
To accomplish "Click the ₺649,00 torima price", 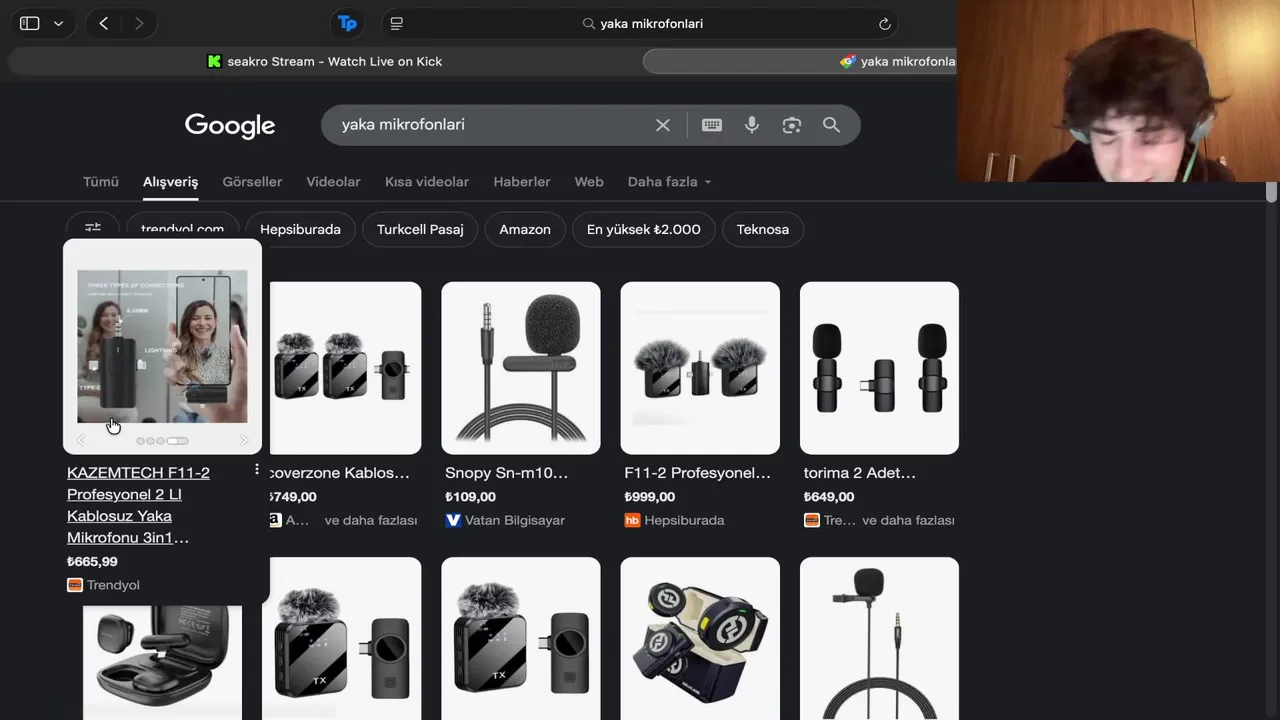I will (x=829, y=497).
